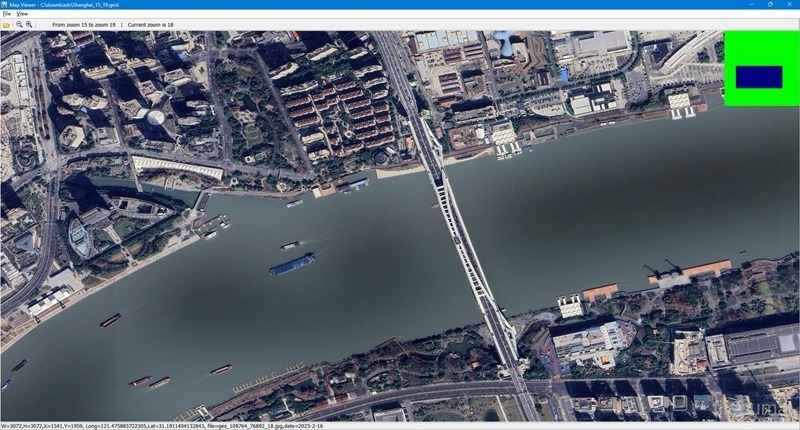This screenshot has width=800, height=430.
Task: Click the right magnifier zoom icon
Action: point(29,24)
